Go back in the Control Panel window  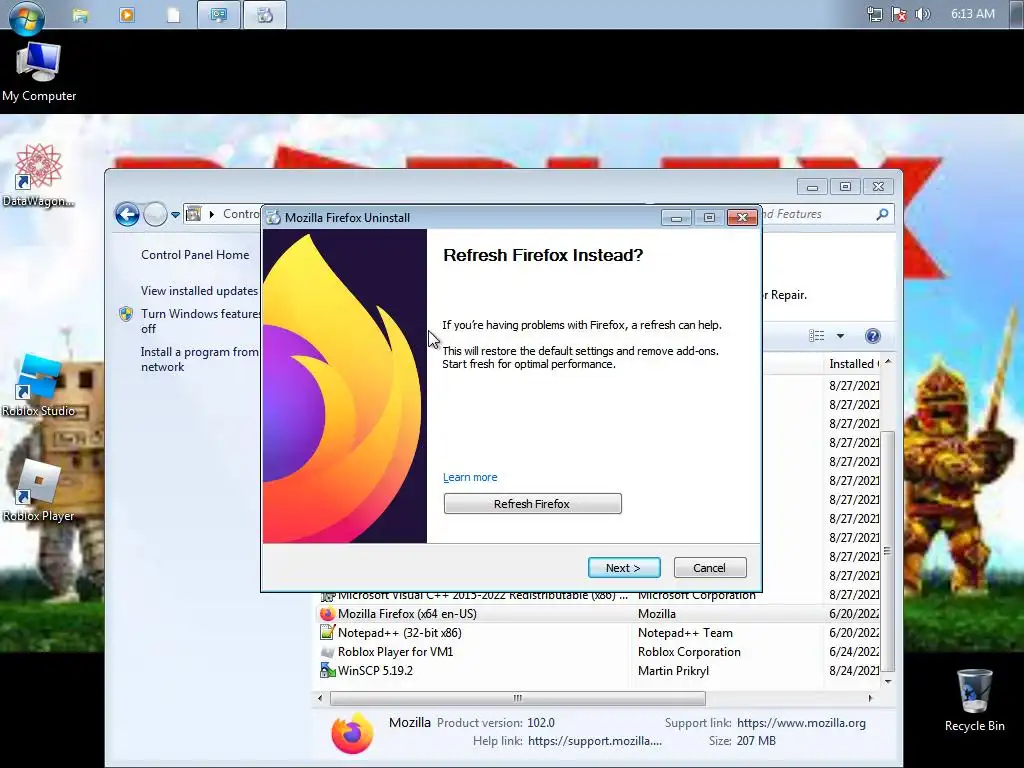(x=127, y=214)
